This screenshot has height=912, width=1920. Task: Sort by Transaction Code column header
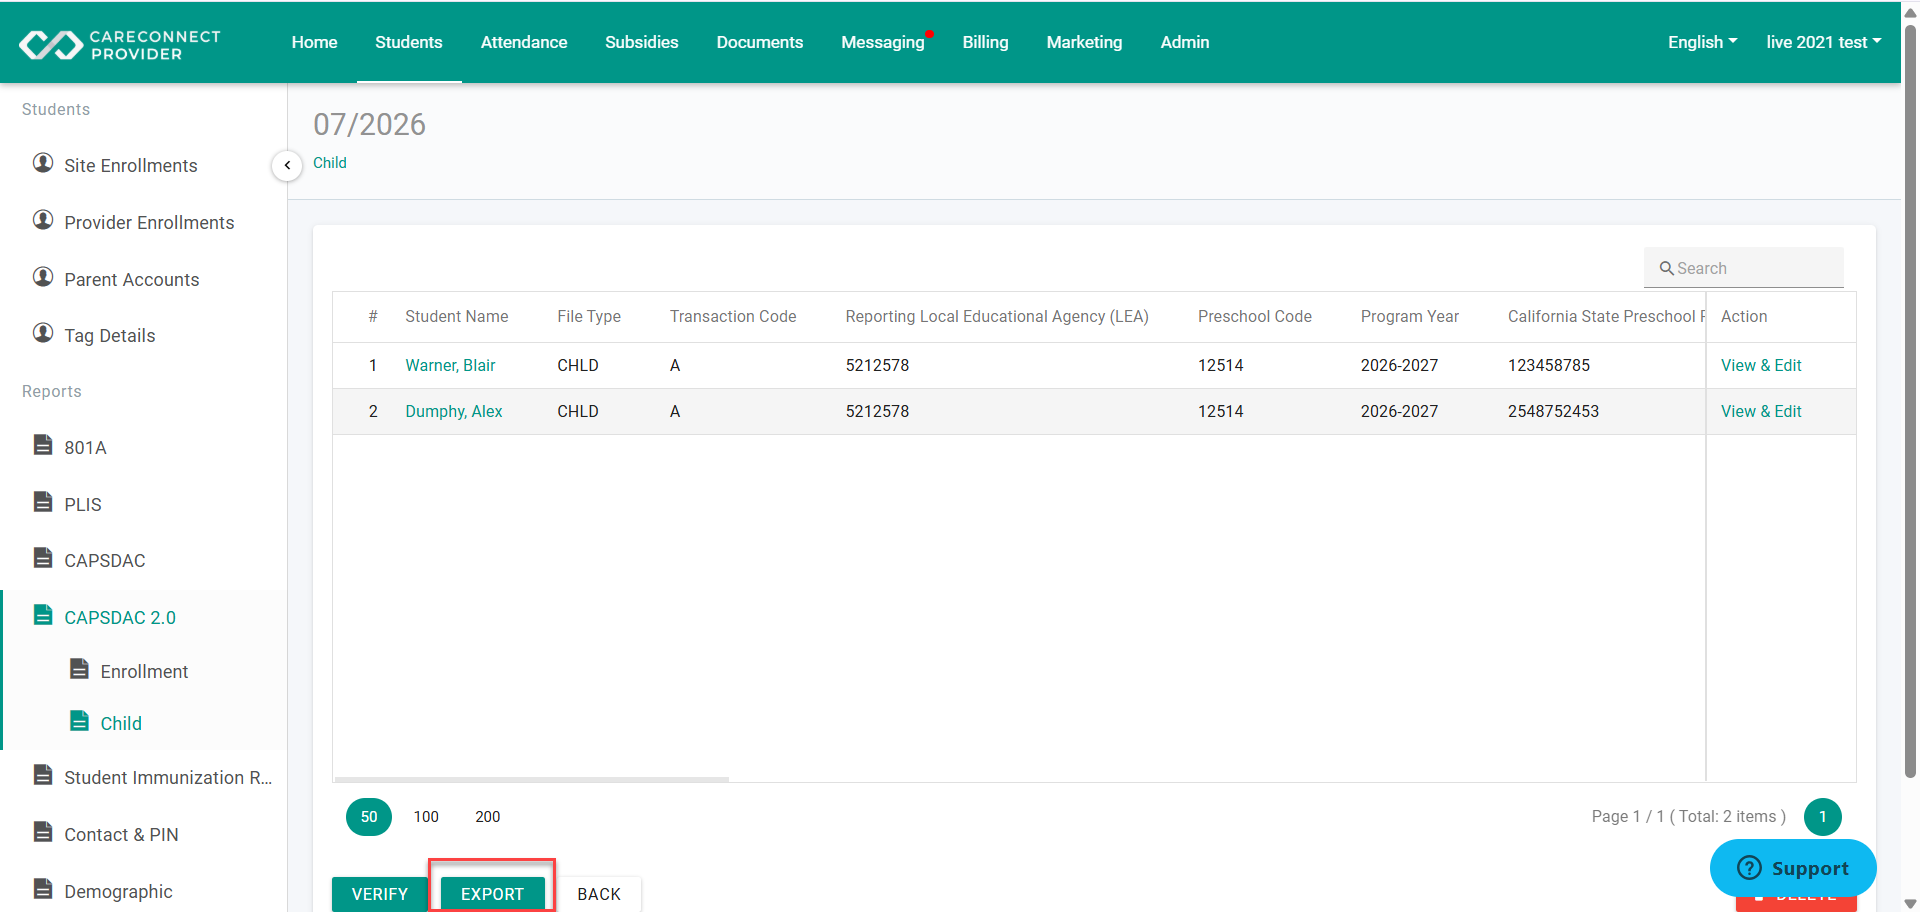click(733, 317)
